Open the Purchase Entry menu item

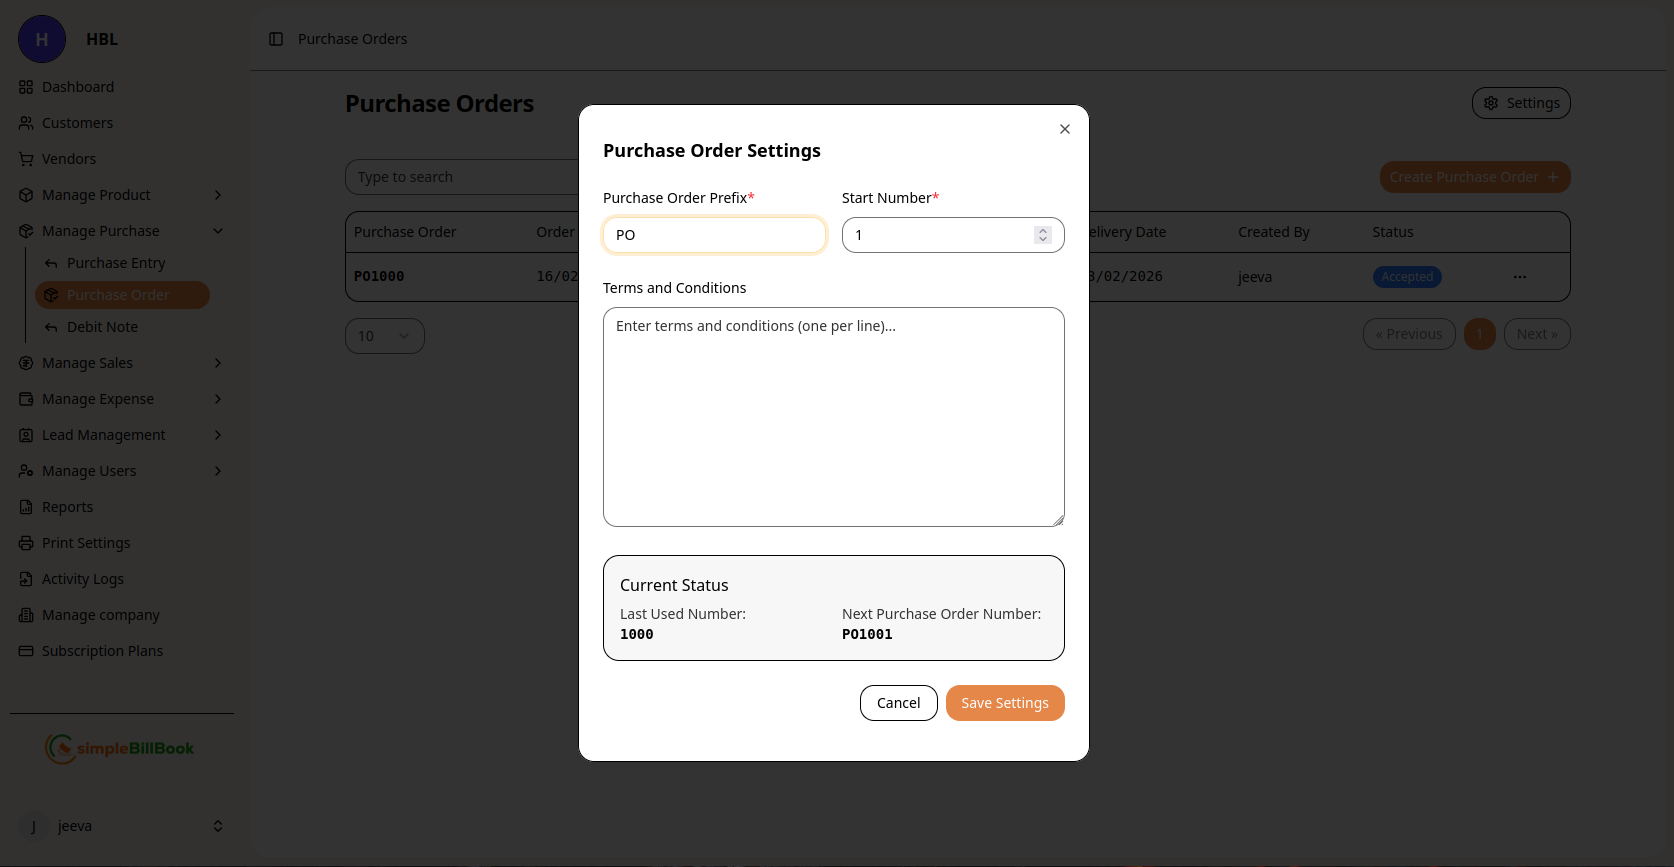(x=116, y=263)
